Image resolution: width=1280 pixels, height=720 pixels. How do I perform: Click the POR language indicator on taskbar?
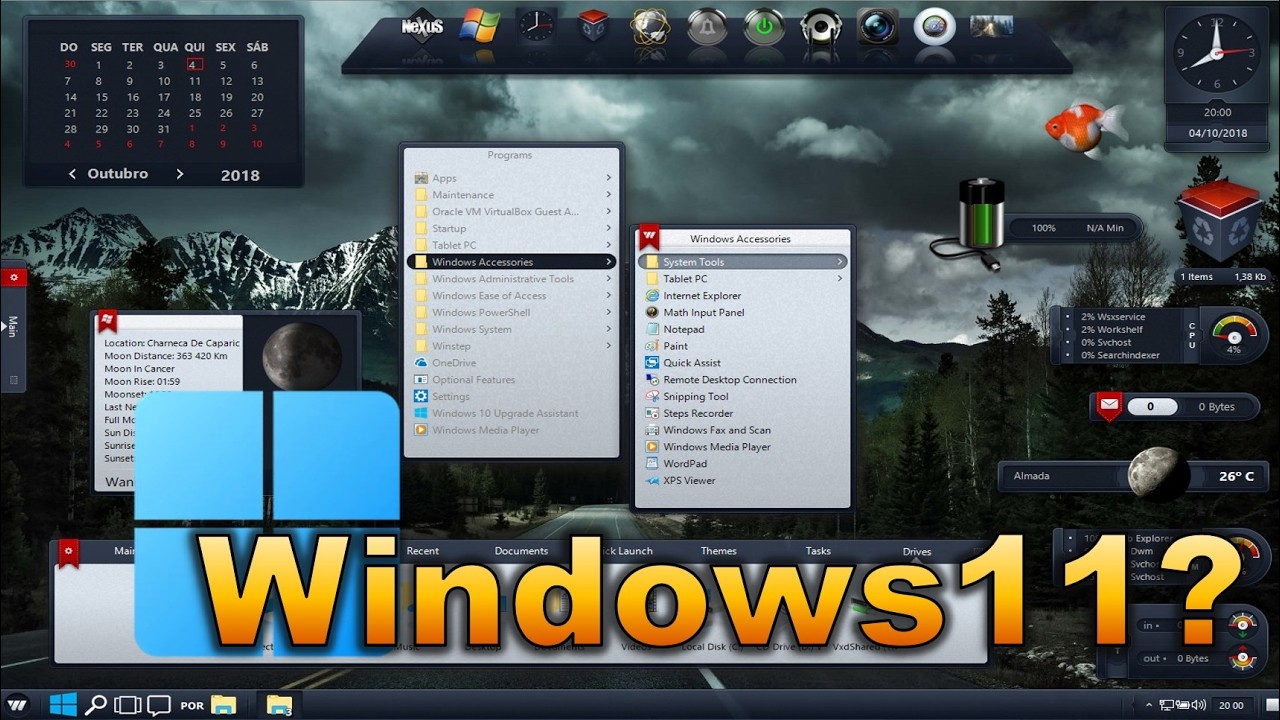tap(192, 705)
